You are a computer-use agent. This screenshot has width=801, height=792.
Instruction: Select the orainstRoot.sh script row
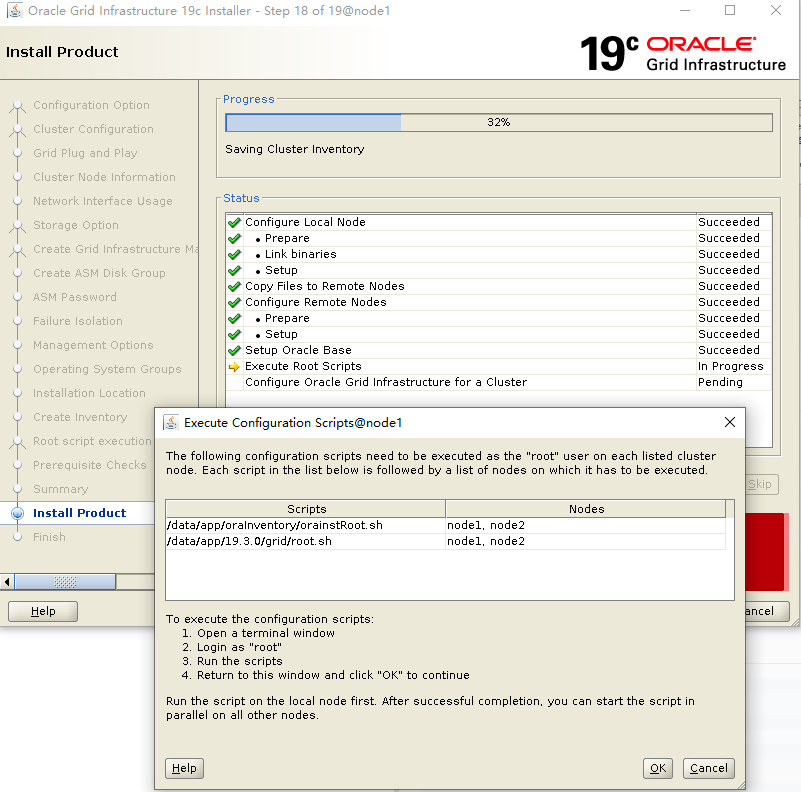pyautogui.click(x=445, y=525)
